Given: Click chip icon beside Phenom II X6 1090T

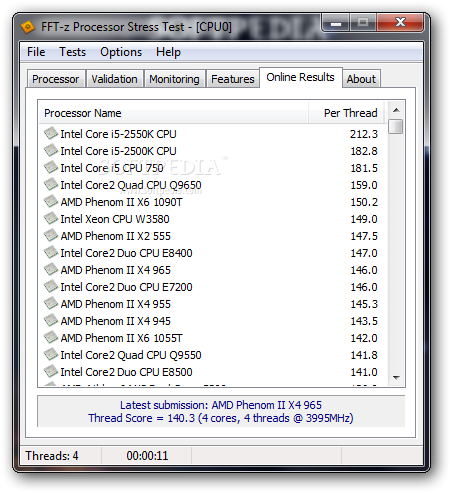Looking at the screenshot, I should pyautogui.click(x=51, y=201).
